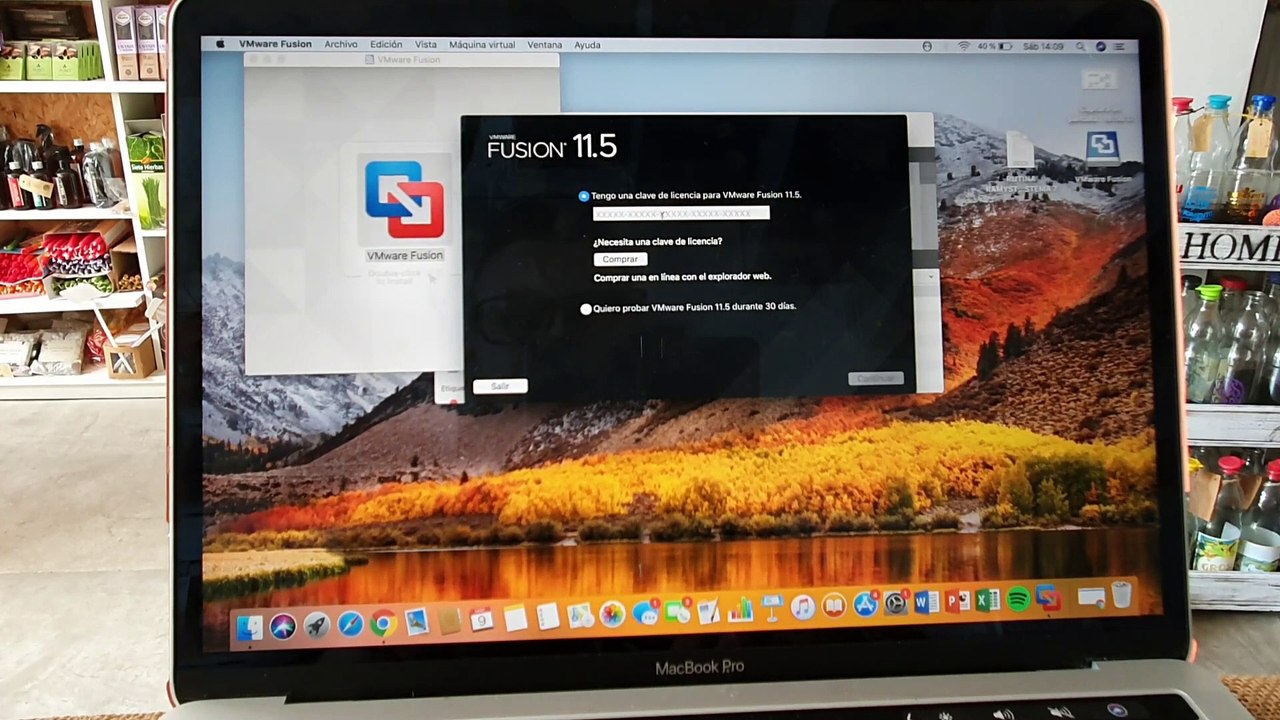Open Spotify in the Dock
Screen dimensions: 1280x720
1019,599
